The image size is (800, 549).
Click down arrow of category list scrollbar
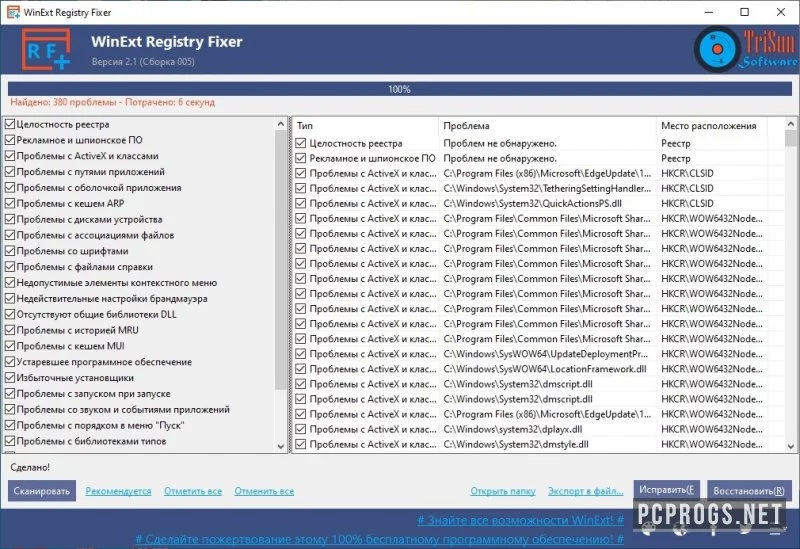click(281, 446)
